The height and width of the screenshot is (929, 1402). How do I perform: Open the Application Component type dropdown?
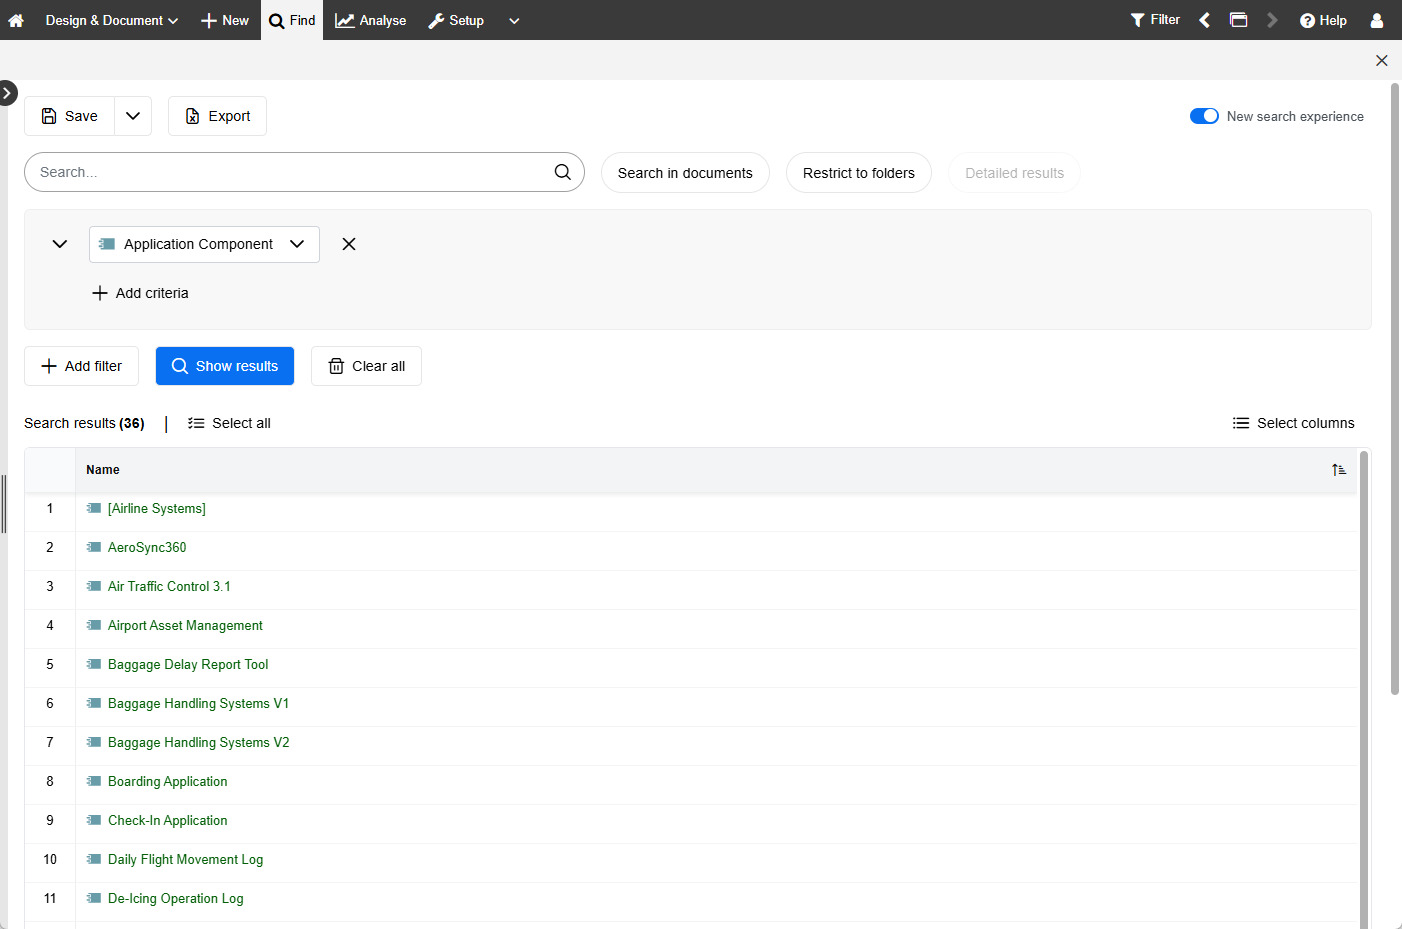point(297,244)
